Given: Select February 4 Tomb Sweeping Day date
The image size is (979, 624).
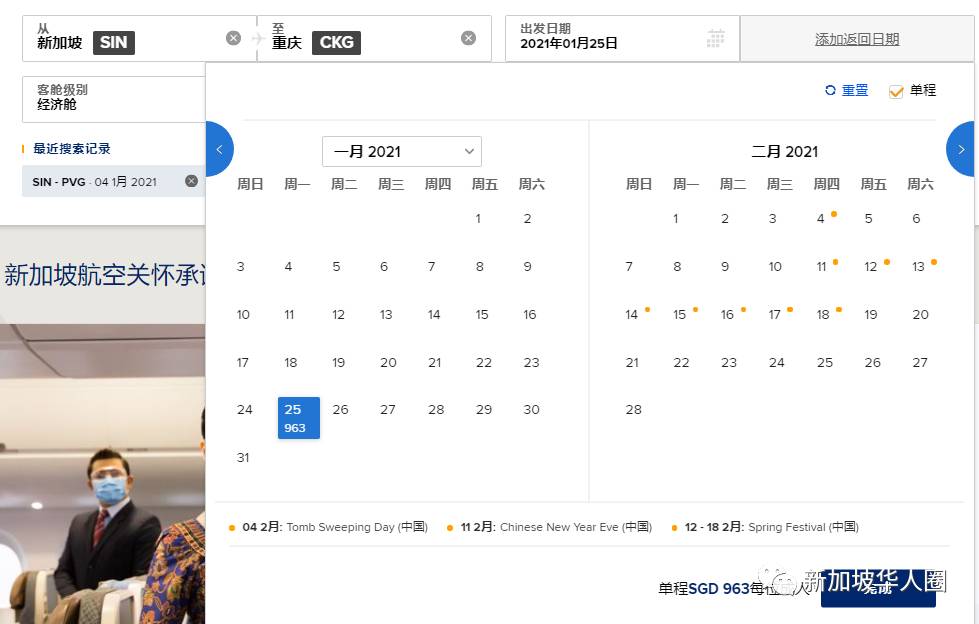Looking at the screenshot, I should (x=820, y=219).
